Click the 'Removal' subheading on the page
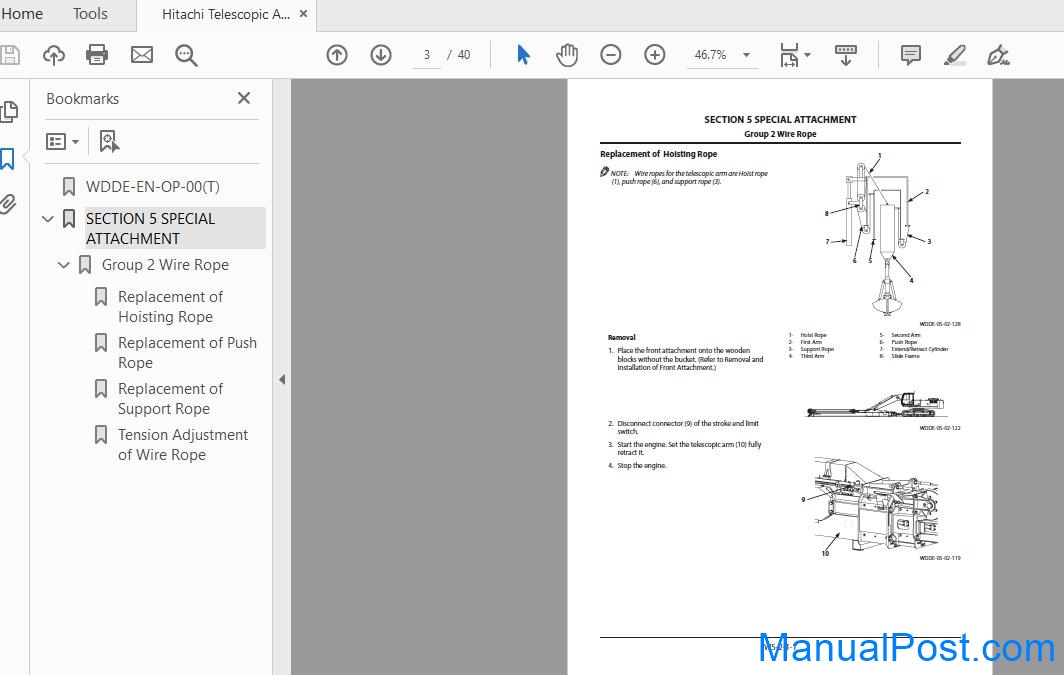Viewport: 1064px width, 675px height. 622,337
